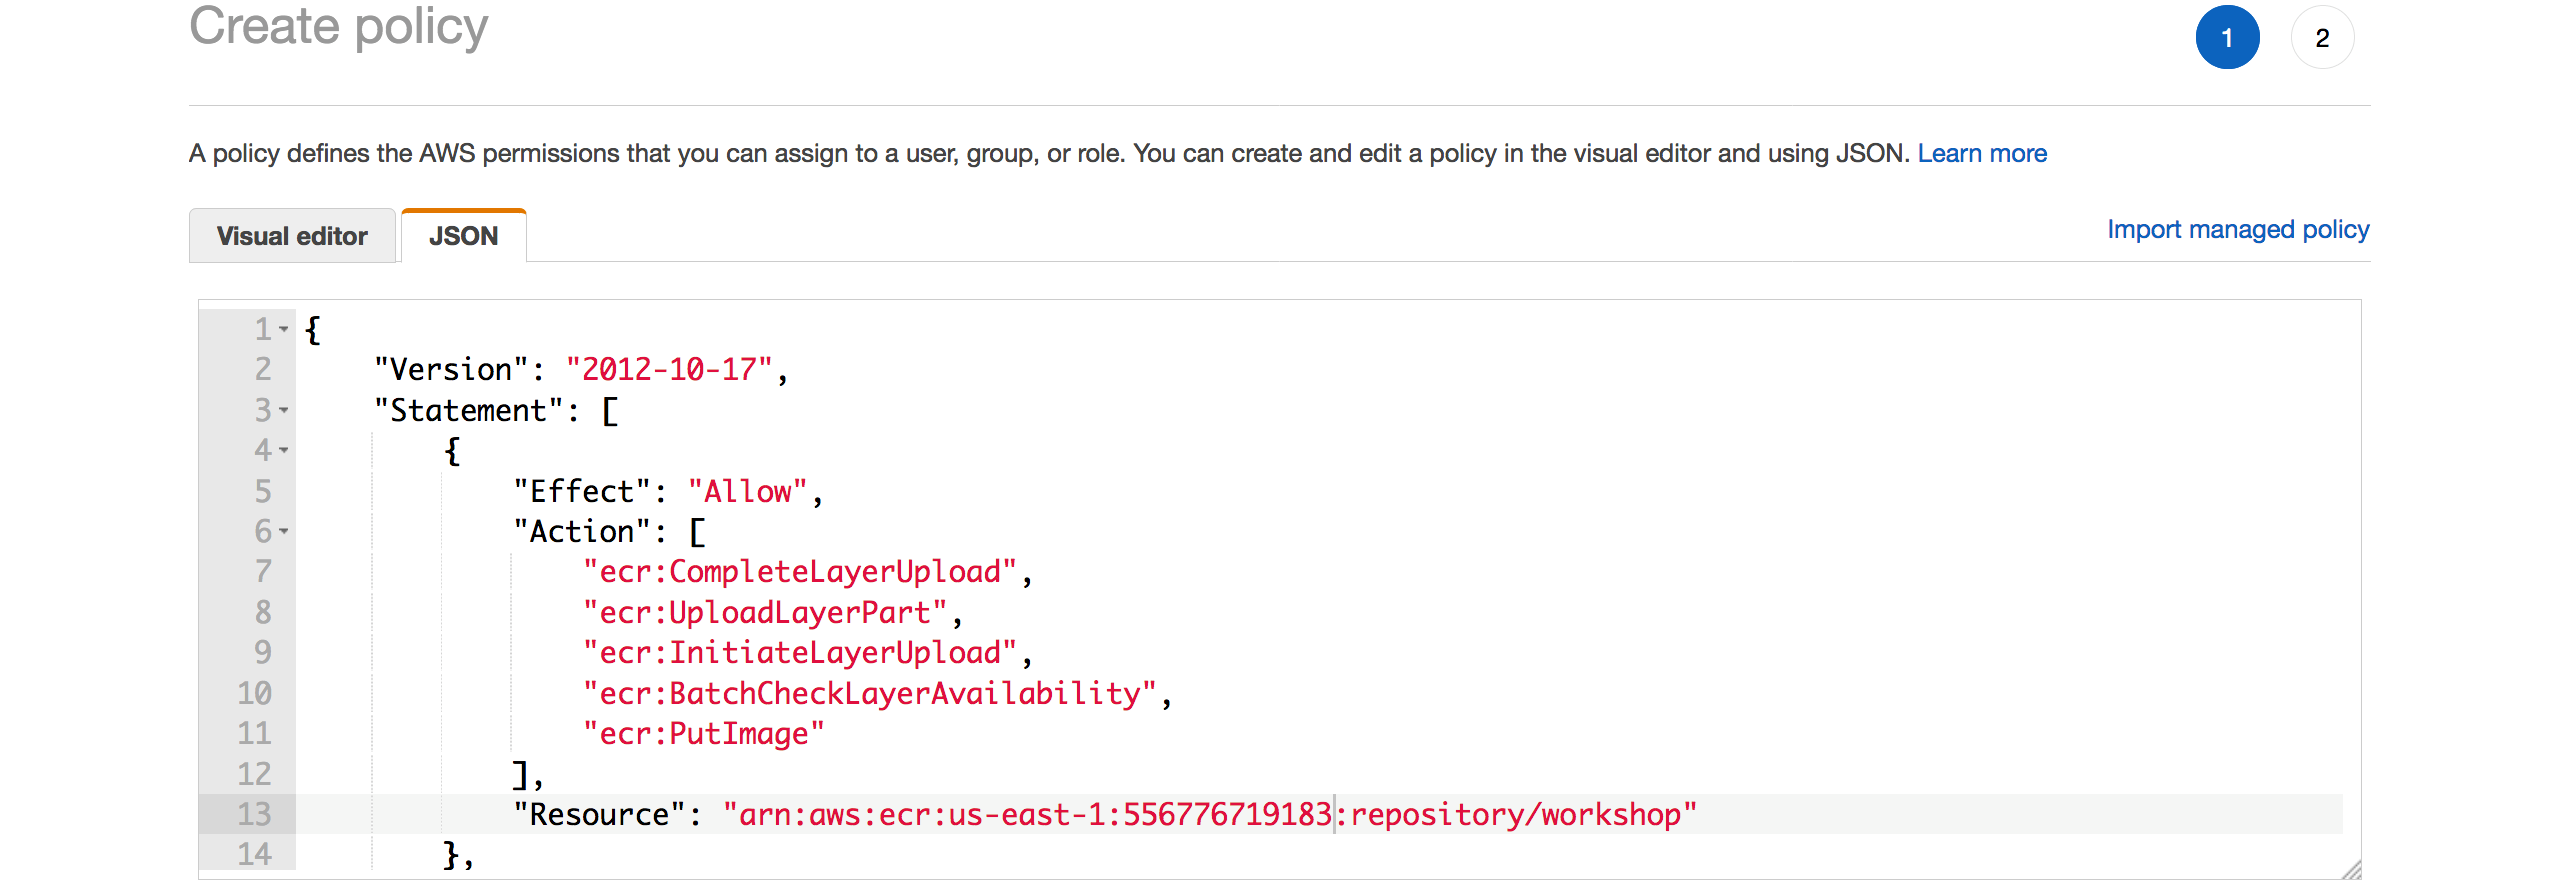Click "ecr:BatchCheckLayerAvailability" action string

coord(870,693)
